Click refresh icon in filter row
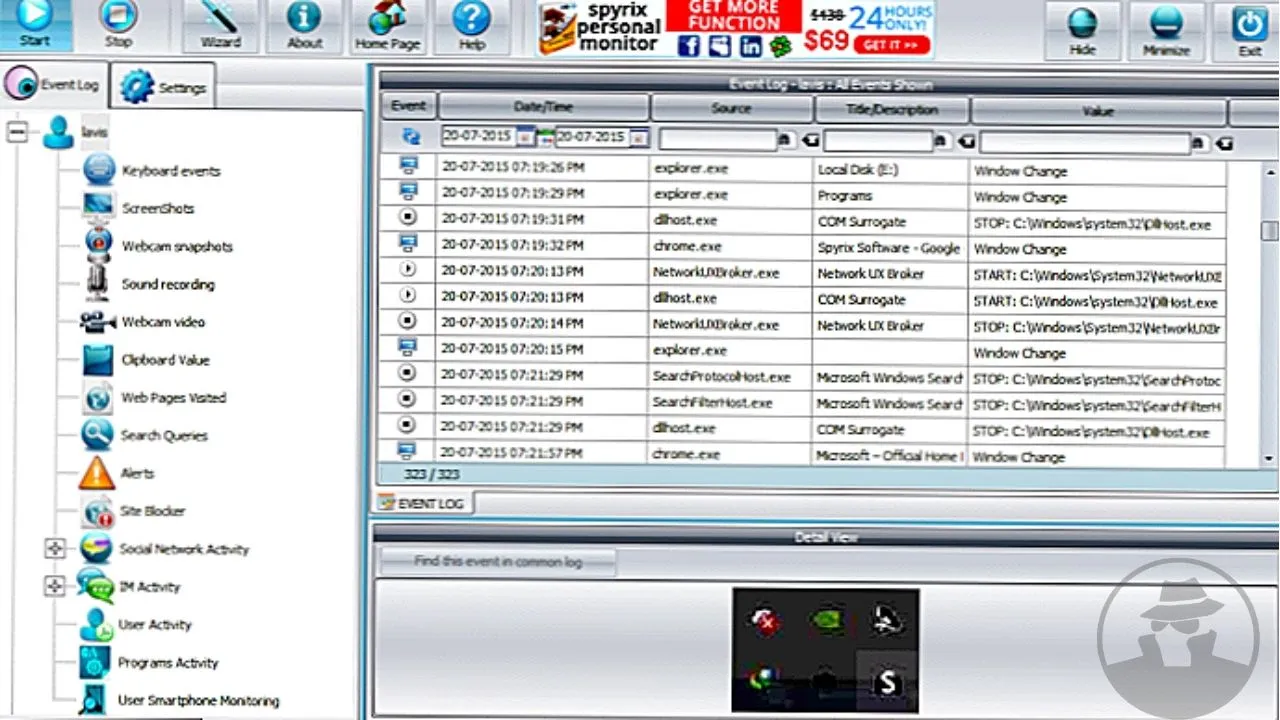Image resolution: width=1280 pixels, height=720 pixels. [x=410, y=138]
